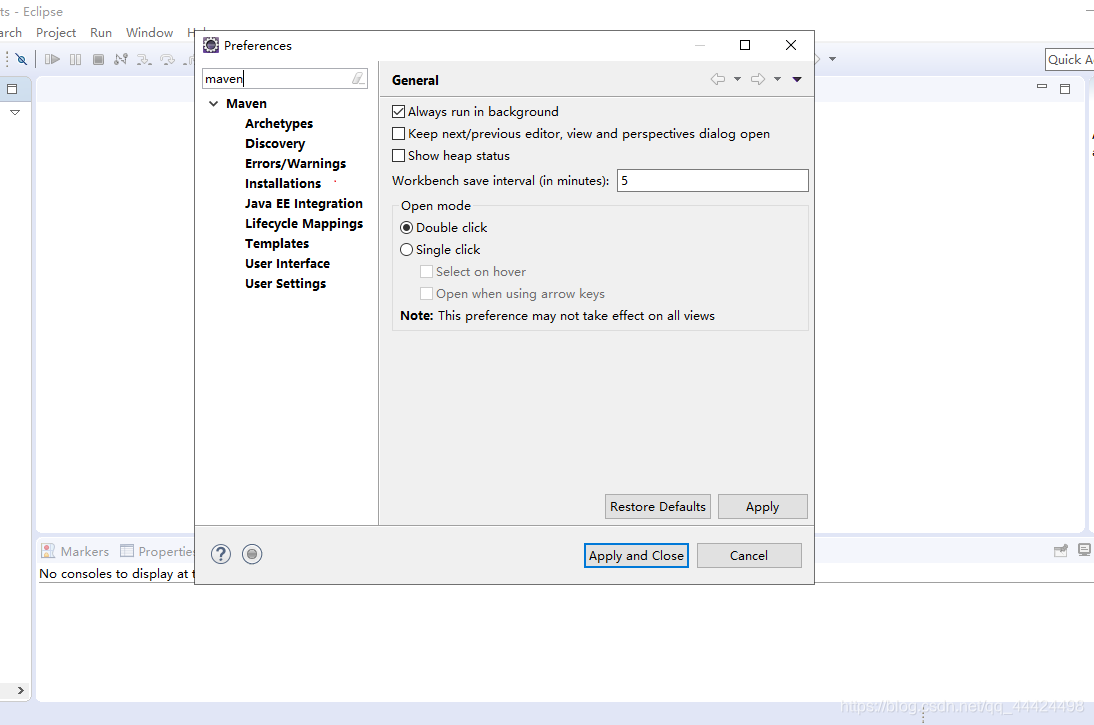Image resolution: width=1094 pixels, height=725 pixels.
Task: Uncheck Always run in background
Action: pos(398,112)
